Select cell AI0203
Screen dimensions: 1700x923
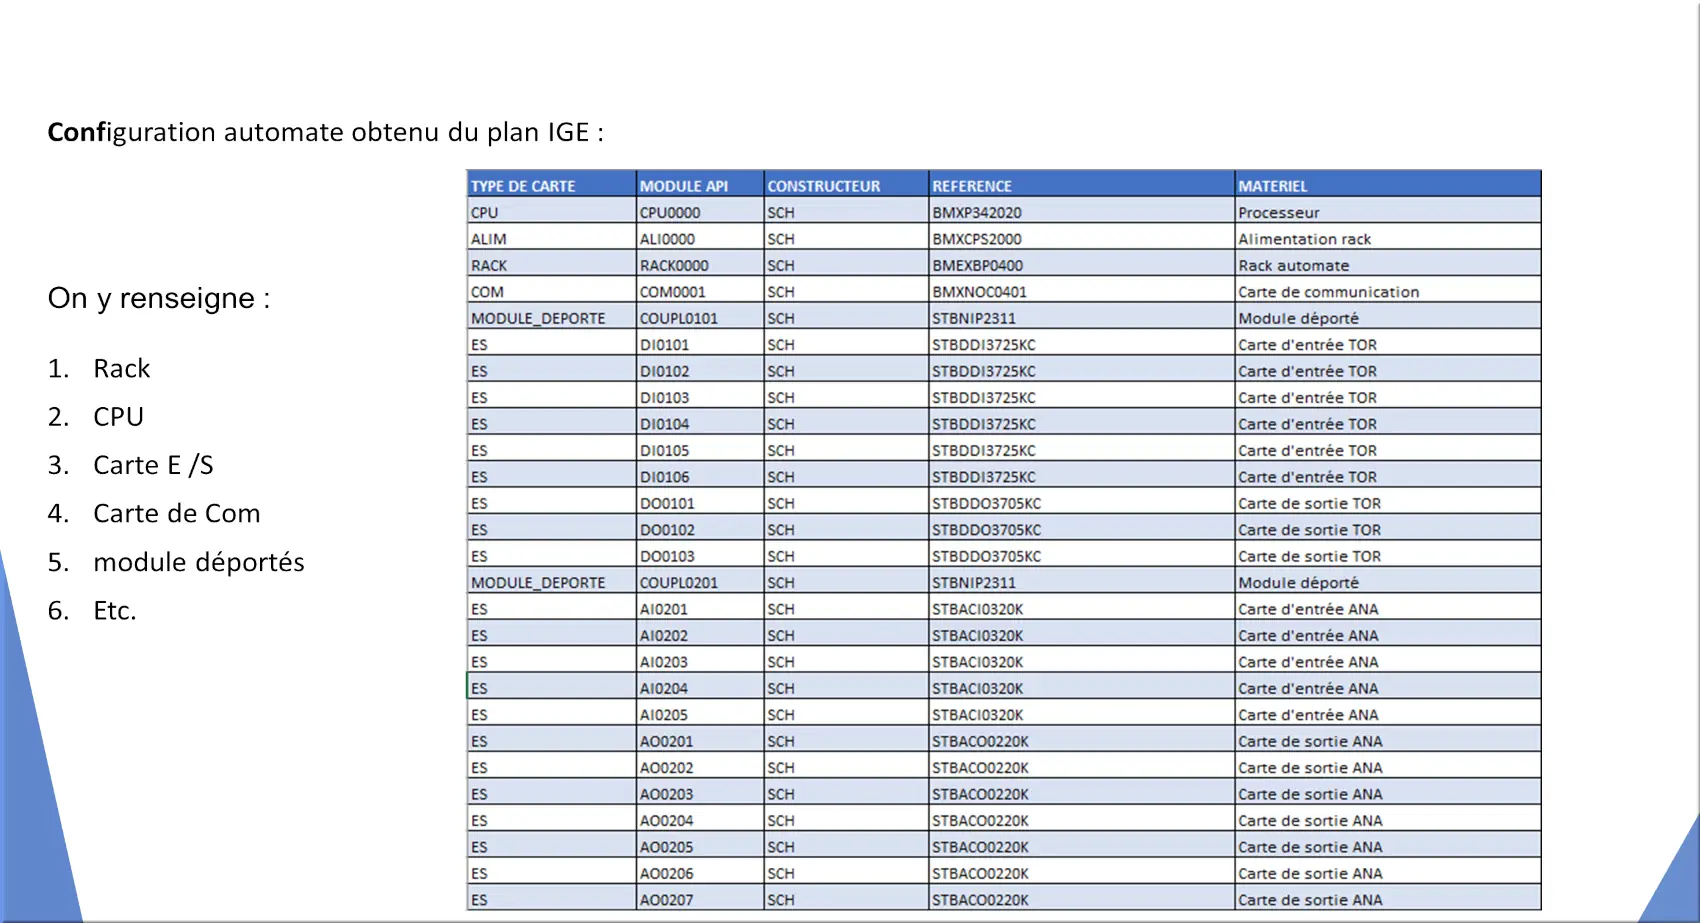click(700, 662)
